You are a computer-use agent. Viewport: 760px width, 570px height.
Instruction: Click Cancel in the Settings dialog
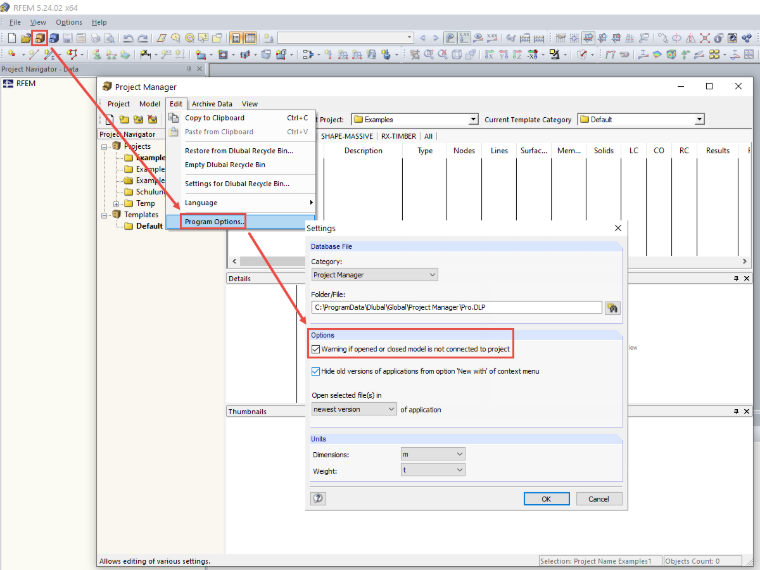[x=599, y=499]
